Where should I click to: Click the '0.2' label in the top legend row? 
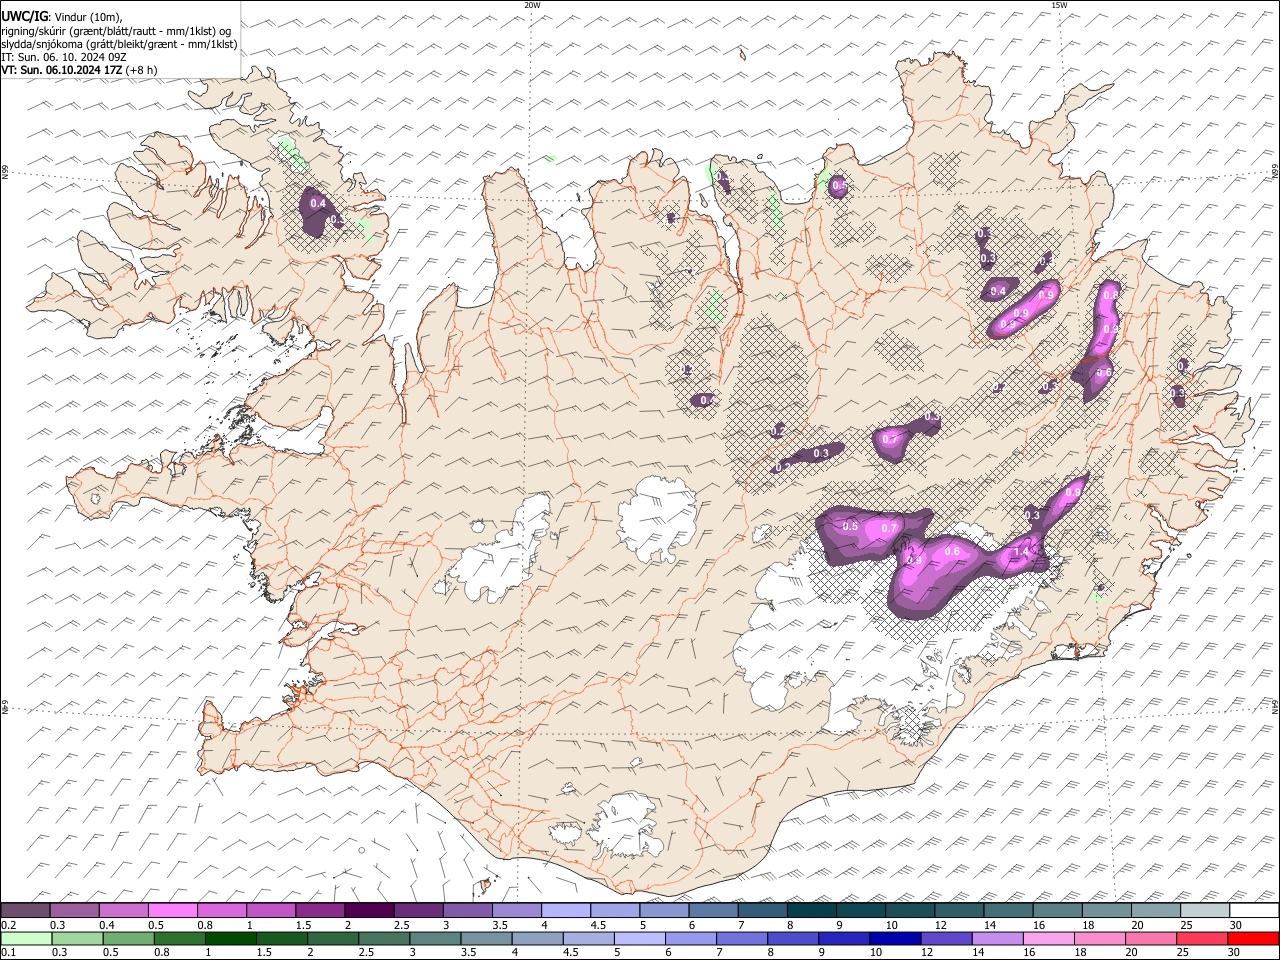[x=9, y=925]
